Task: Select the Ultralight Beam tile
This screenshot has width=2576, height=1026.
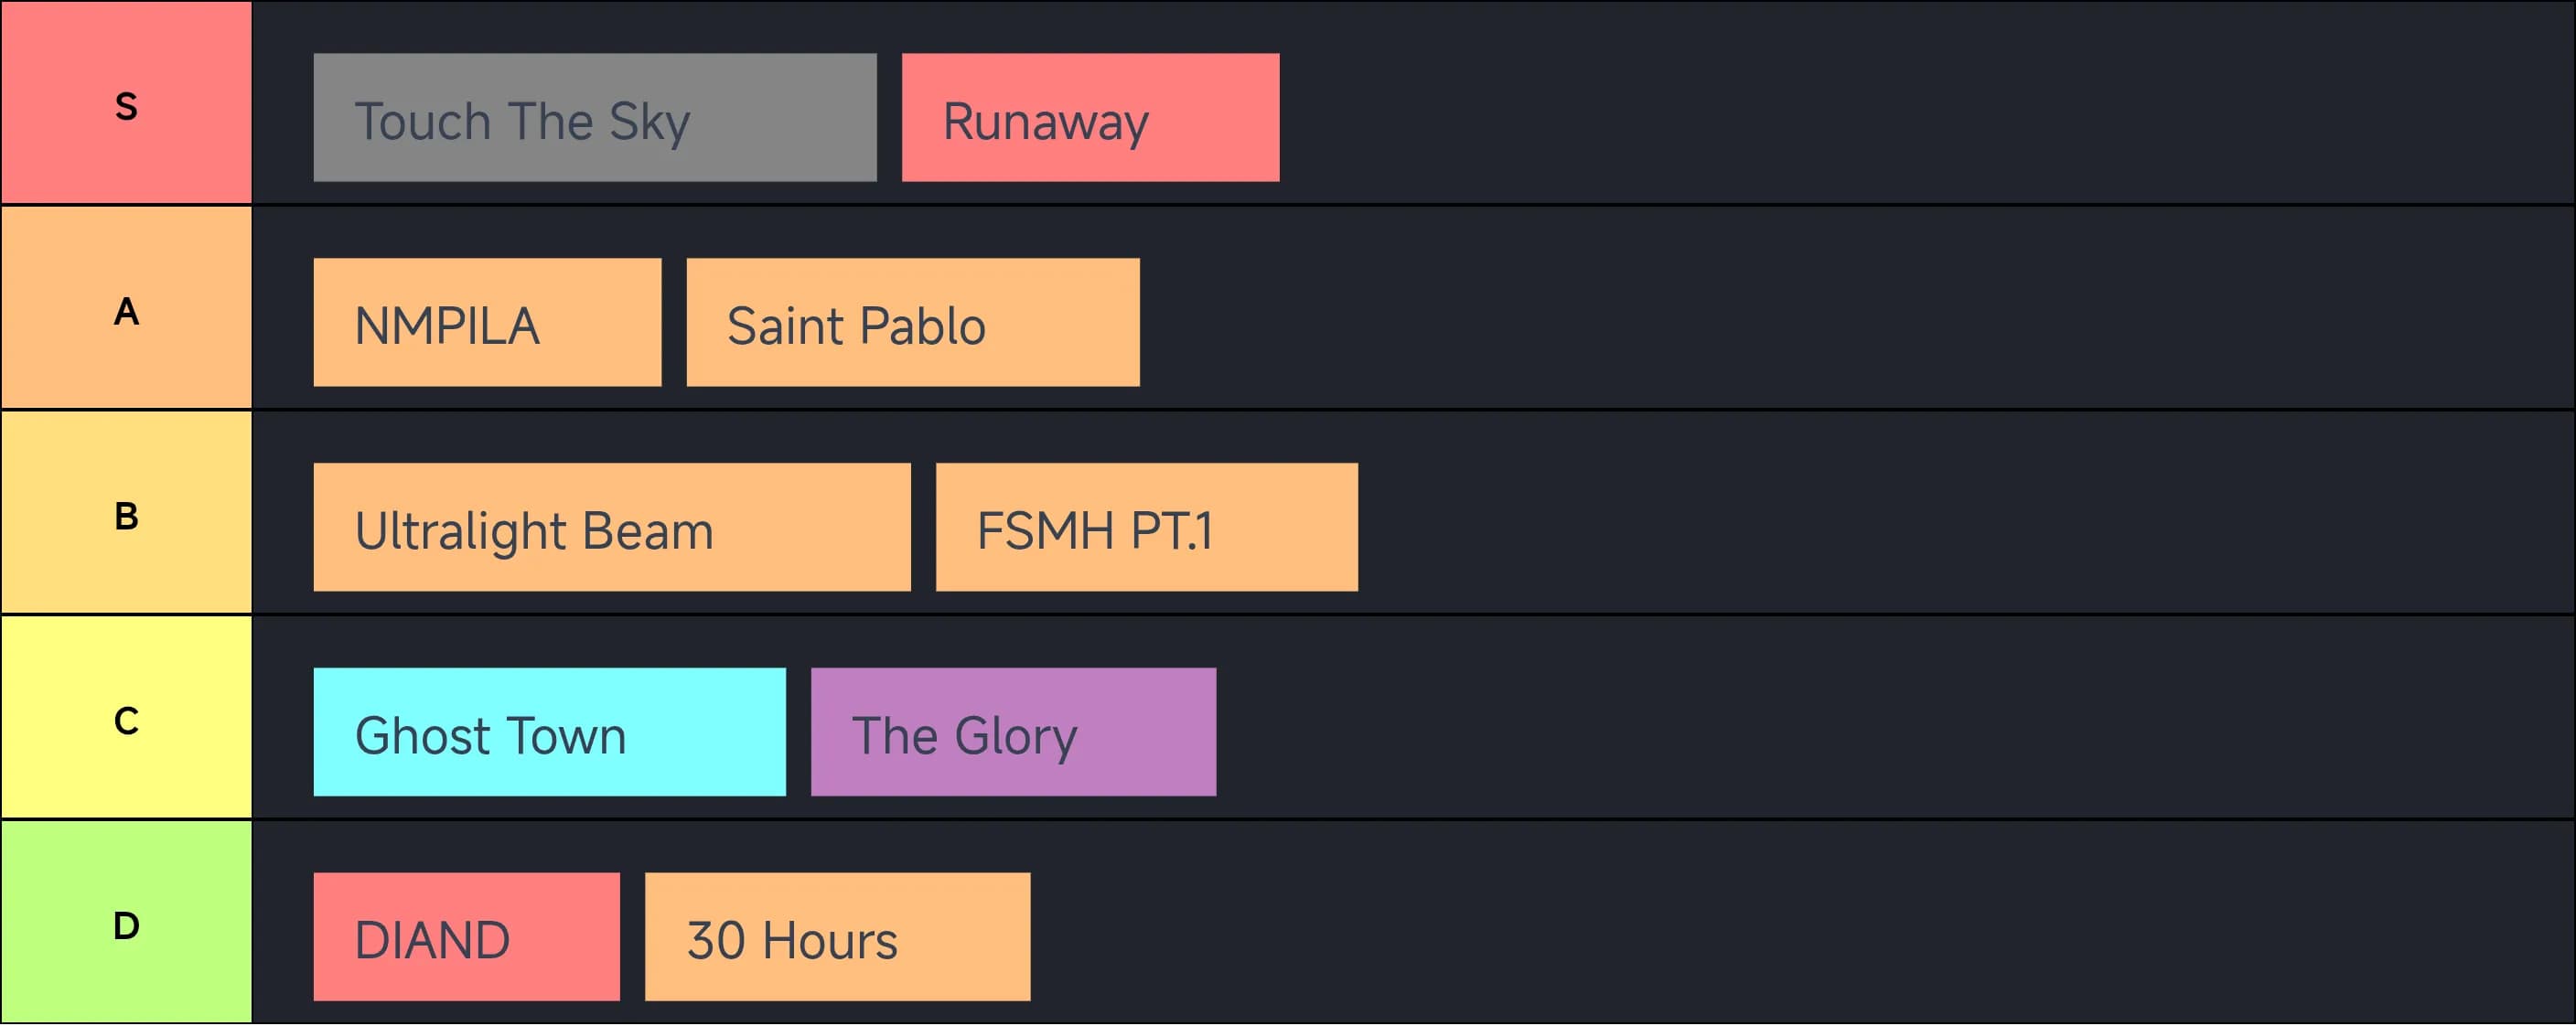Action: (x=611, y=528)
